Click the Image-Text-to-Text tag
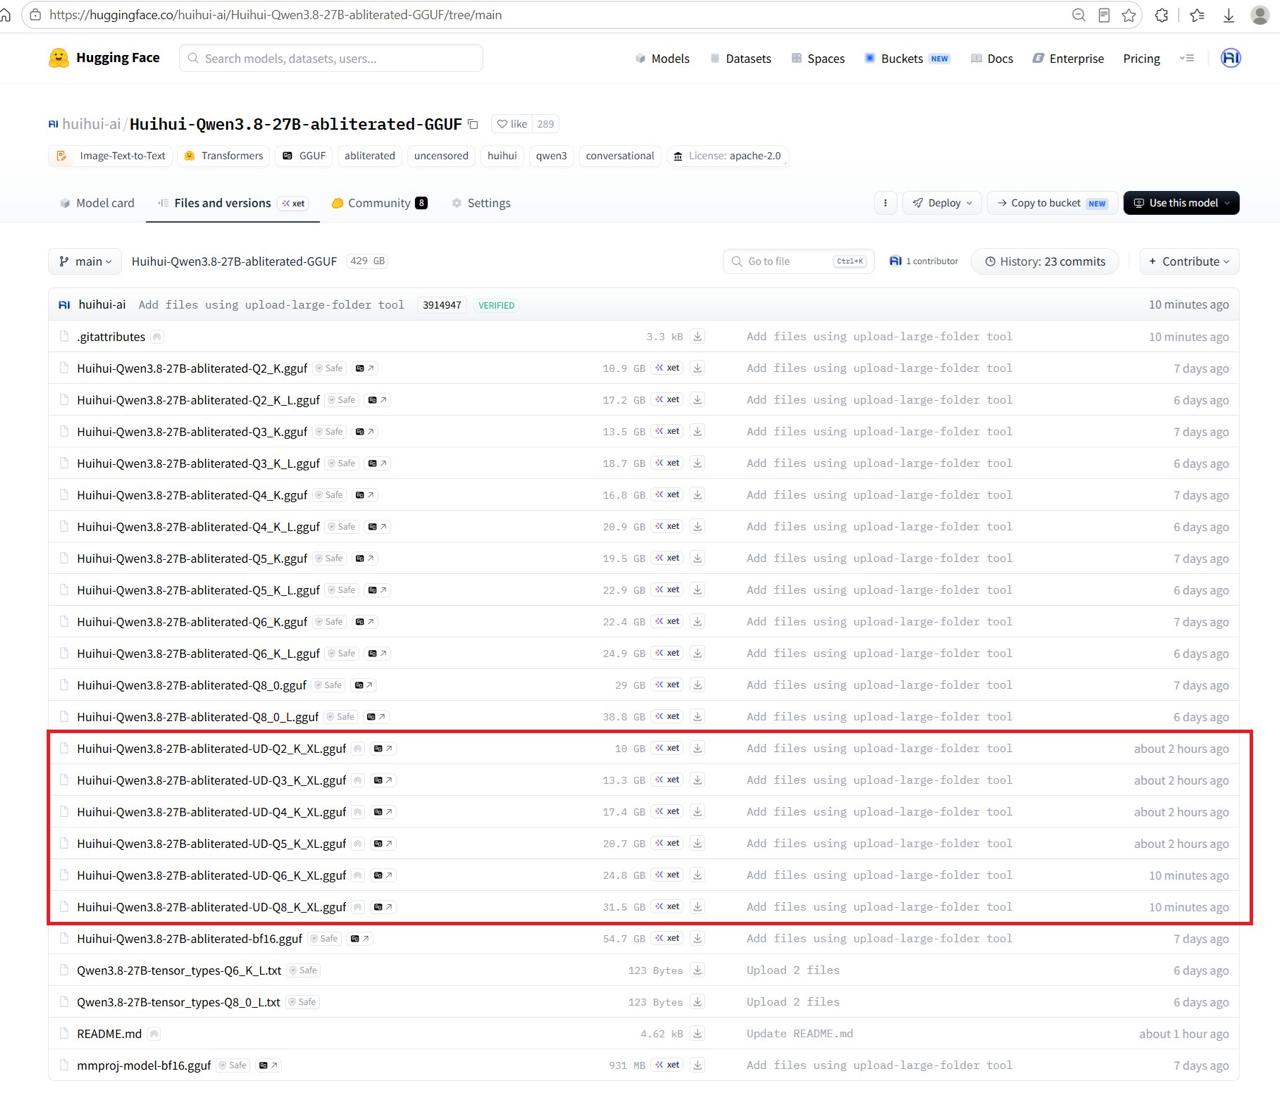 111,156
